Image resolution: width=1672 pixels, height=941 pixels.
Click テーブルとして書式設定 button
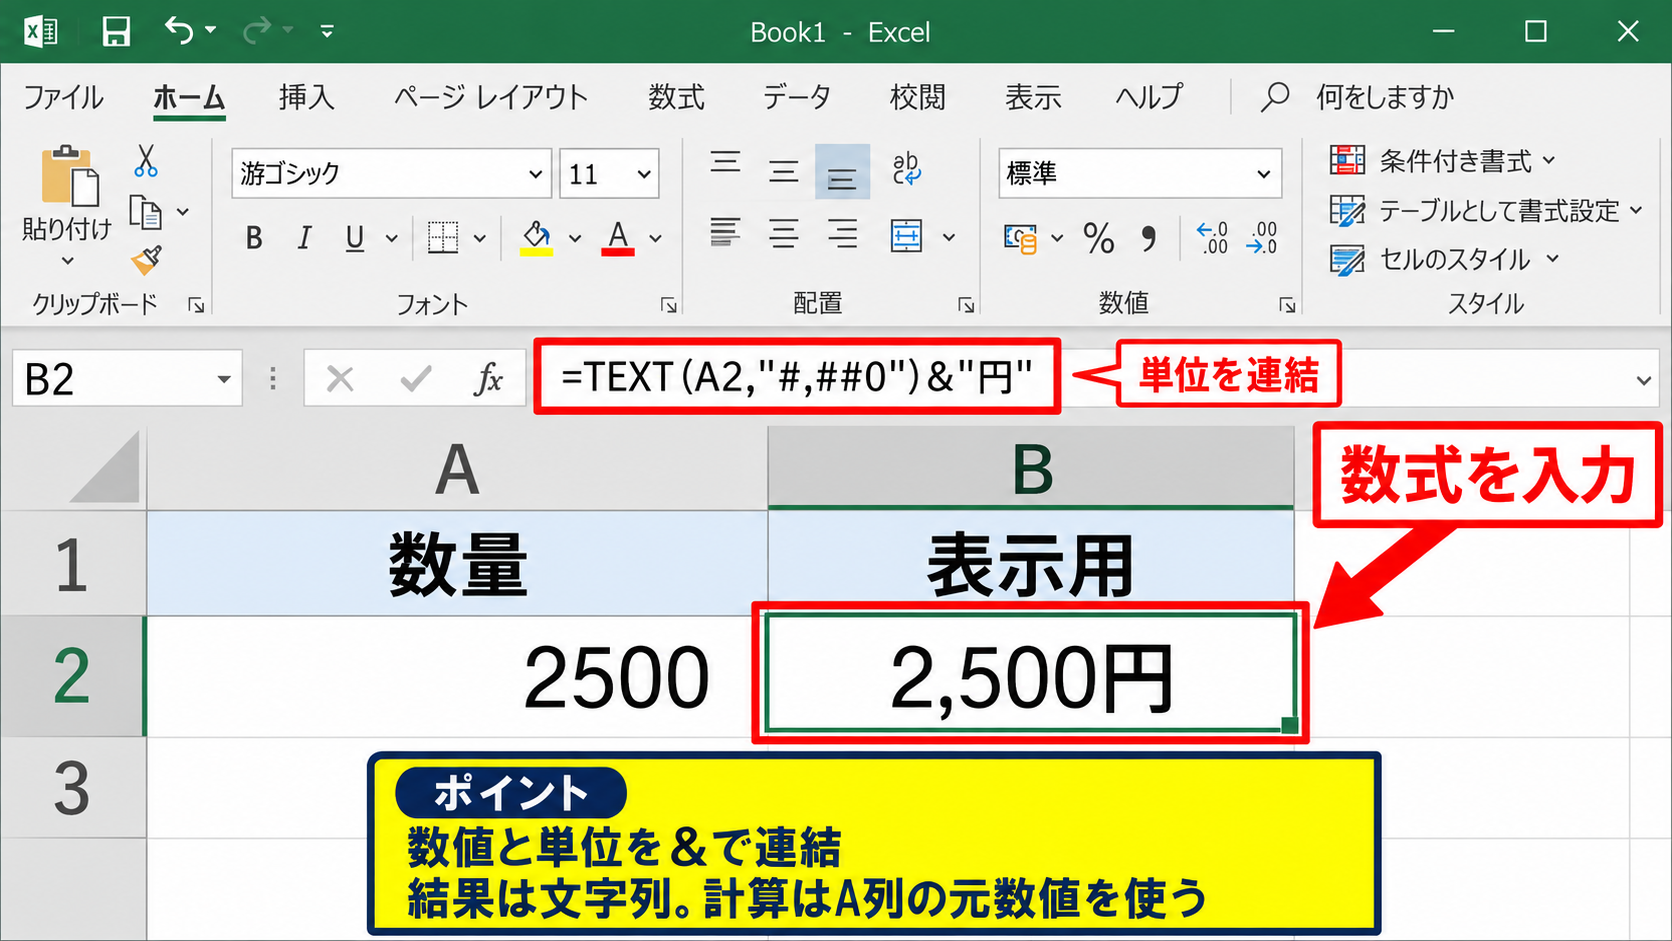pyautogui.click(x=1487, y=210)
